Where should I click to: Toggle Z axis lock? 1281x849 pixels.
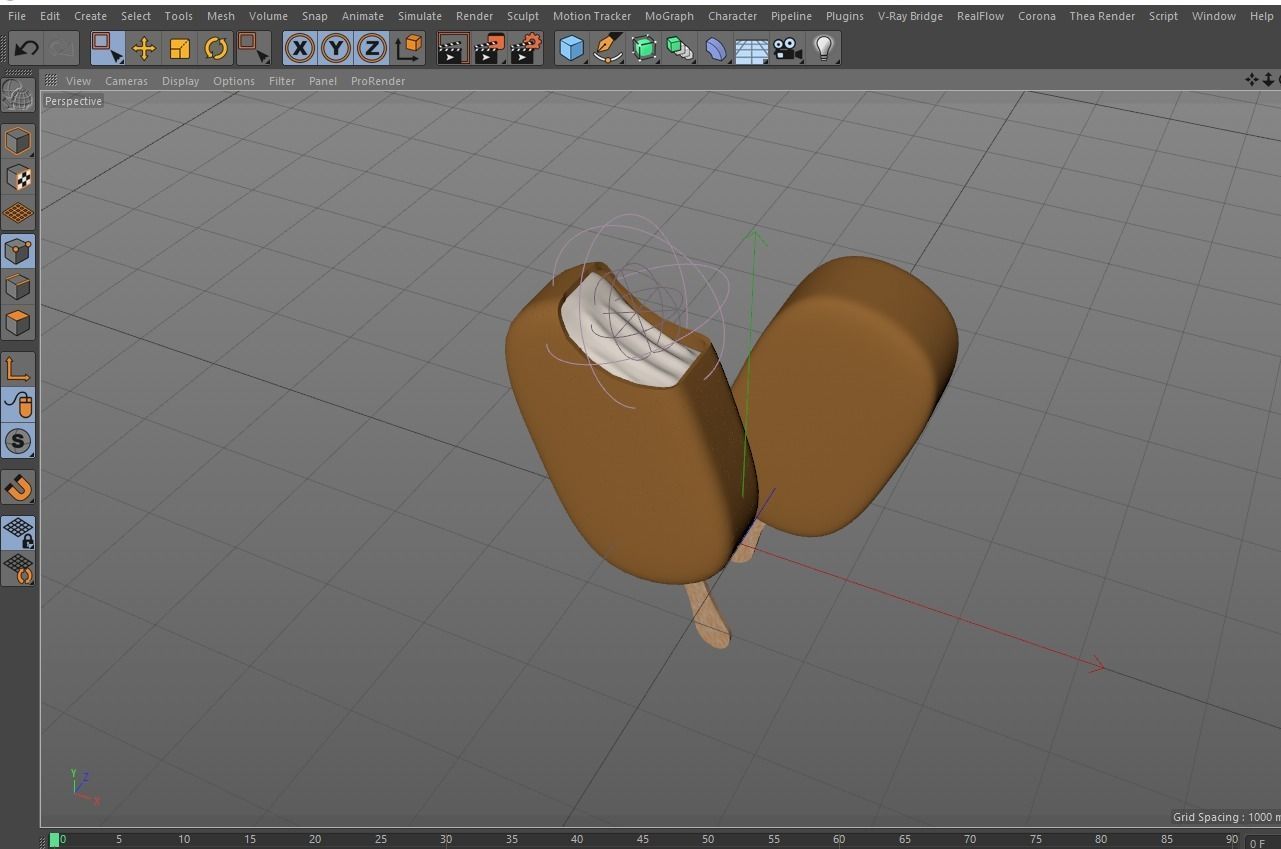click(x=372, y=48)
